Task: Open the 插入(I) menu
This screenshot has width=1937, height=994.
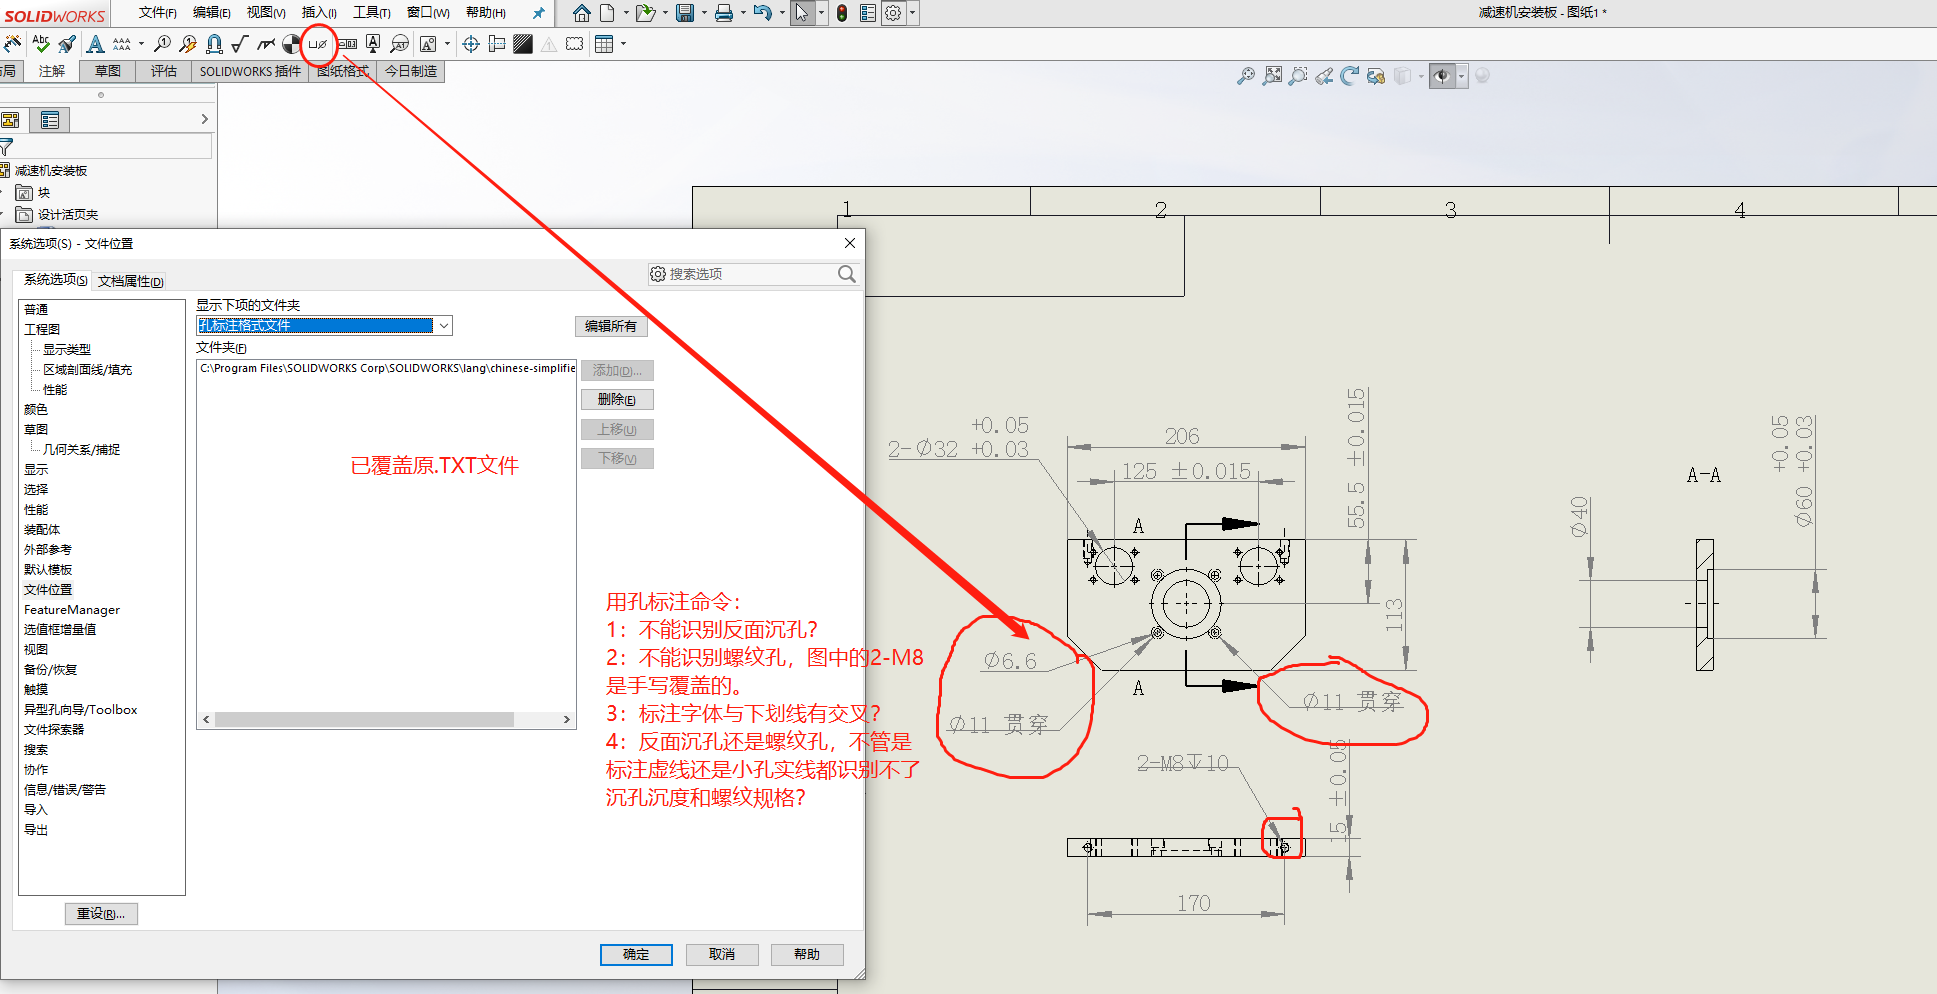Action: tap(319, 13)
